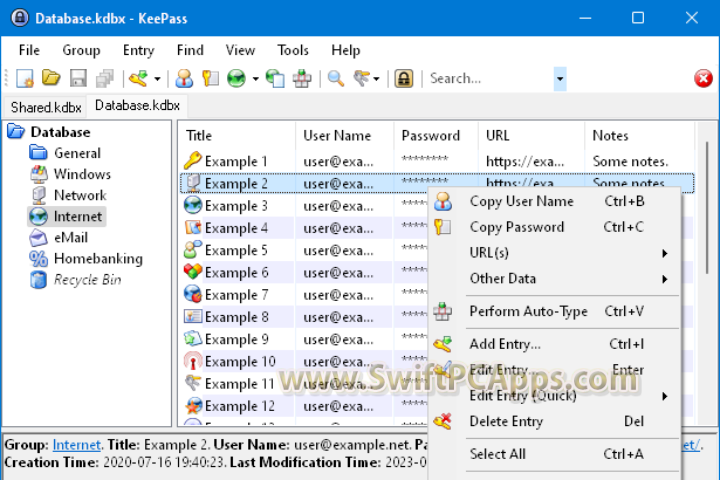This screenshot has width=720, height=480.
Task: Sort by the User Name column header
Action: coord(345,136)
